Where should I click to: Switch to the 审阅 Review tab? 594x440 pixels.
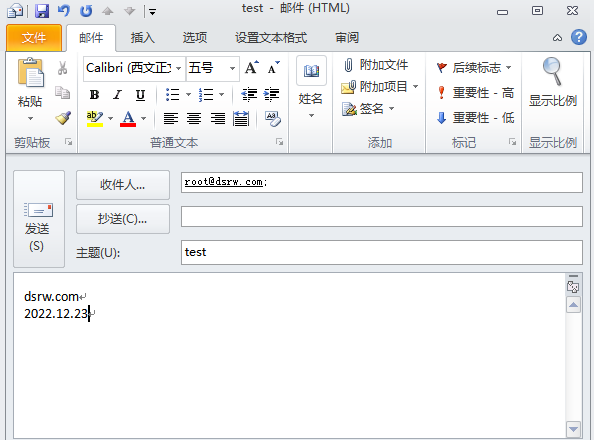tap(347, 38)
